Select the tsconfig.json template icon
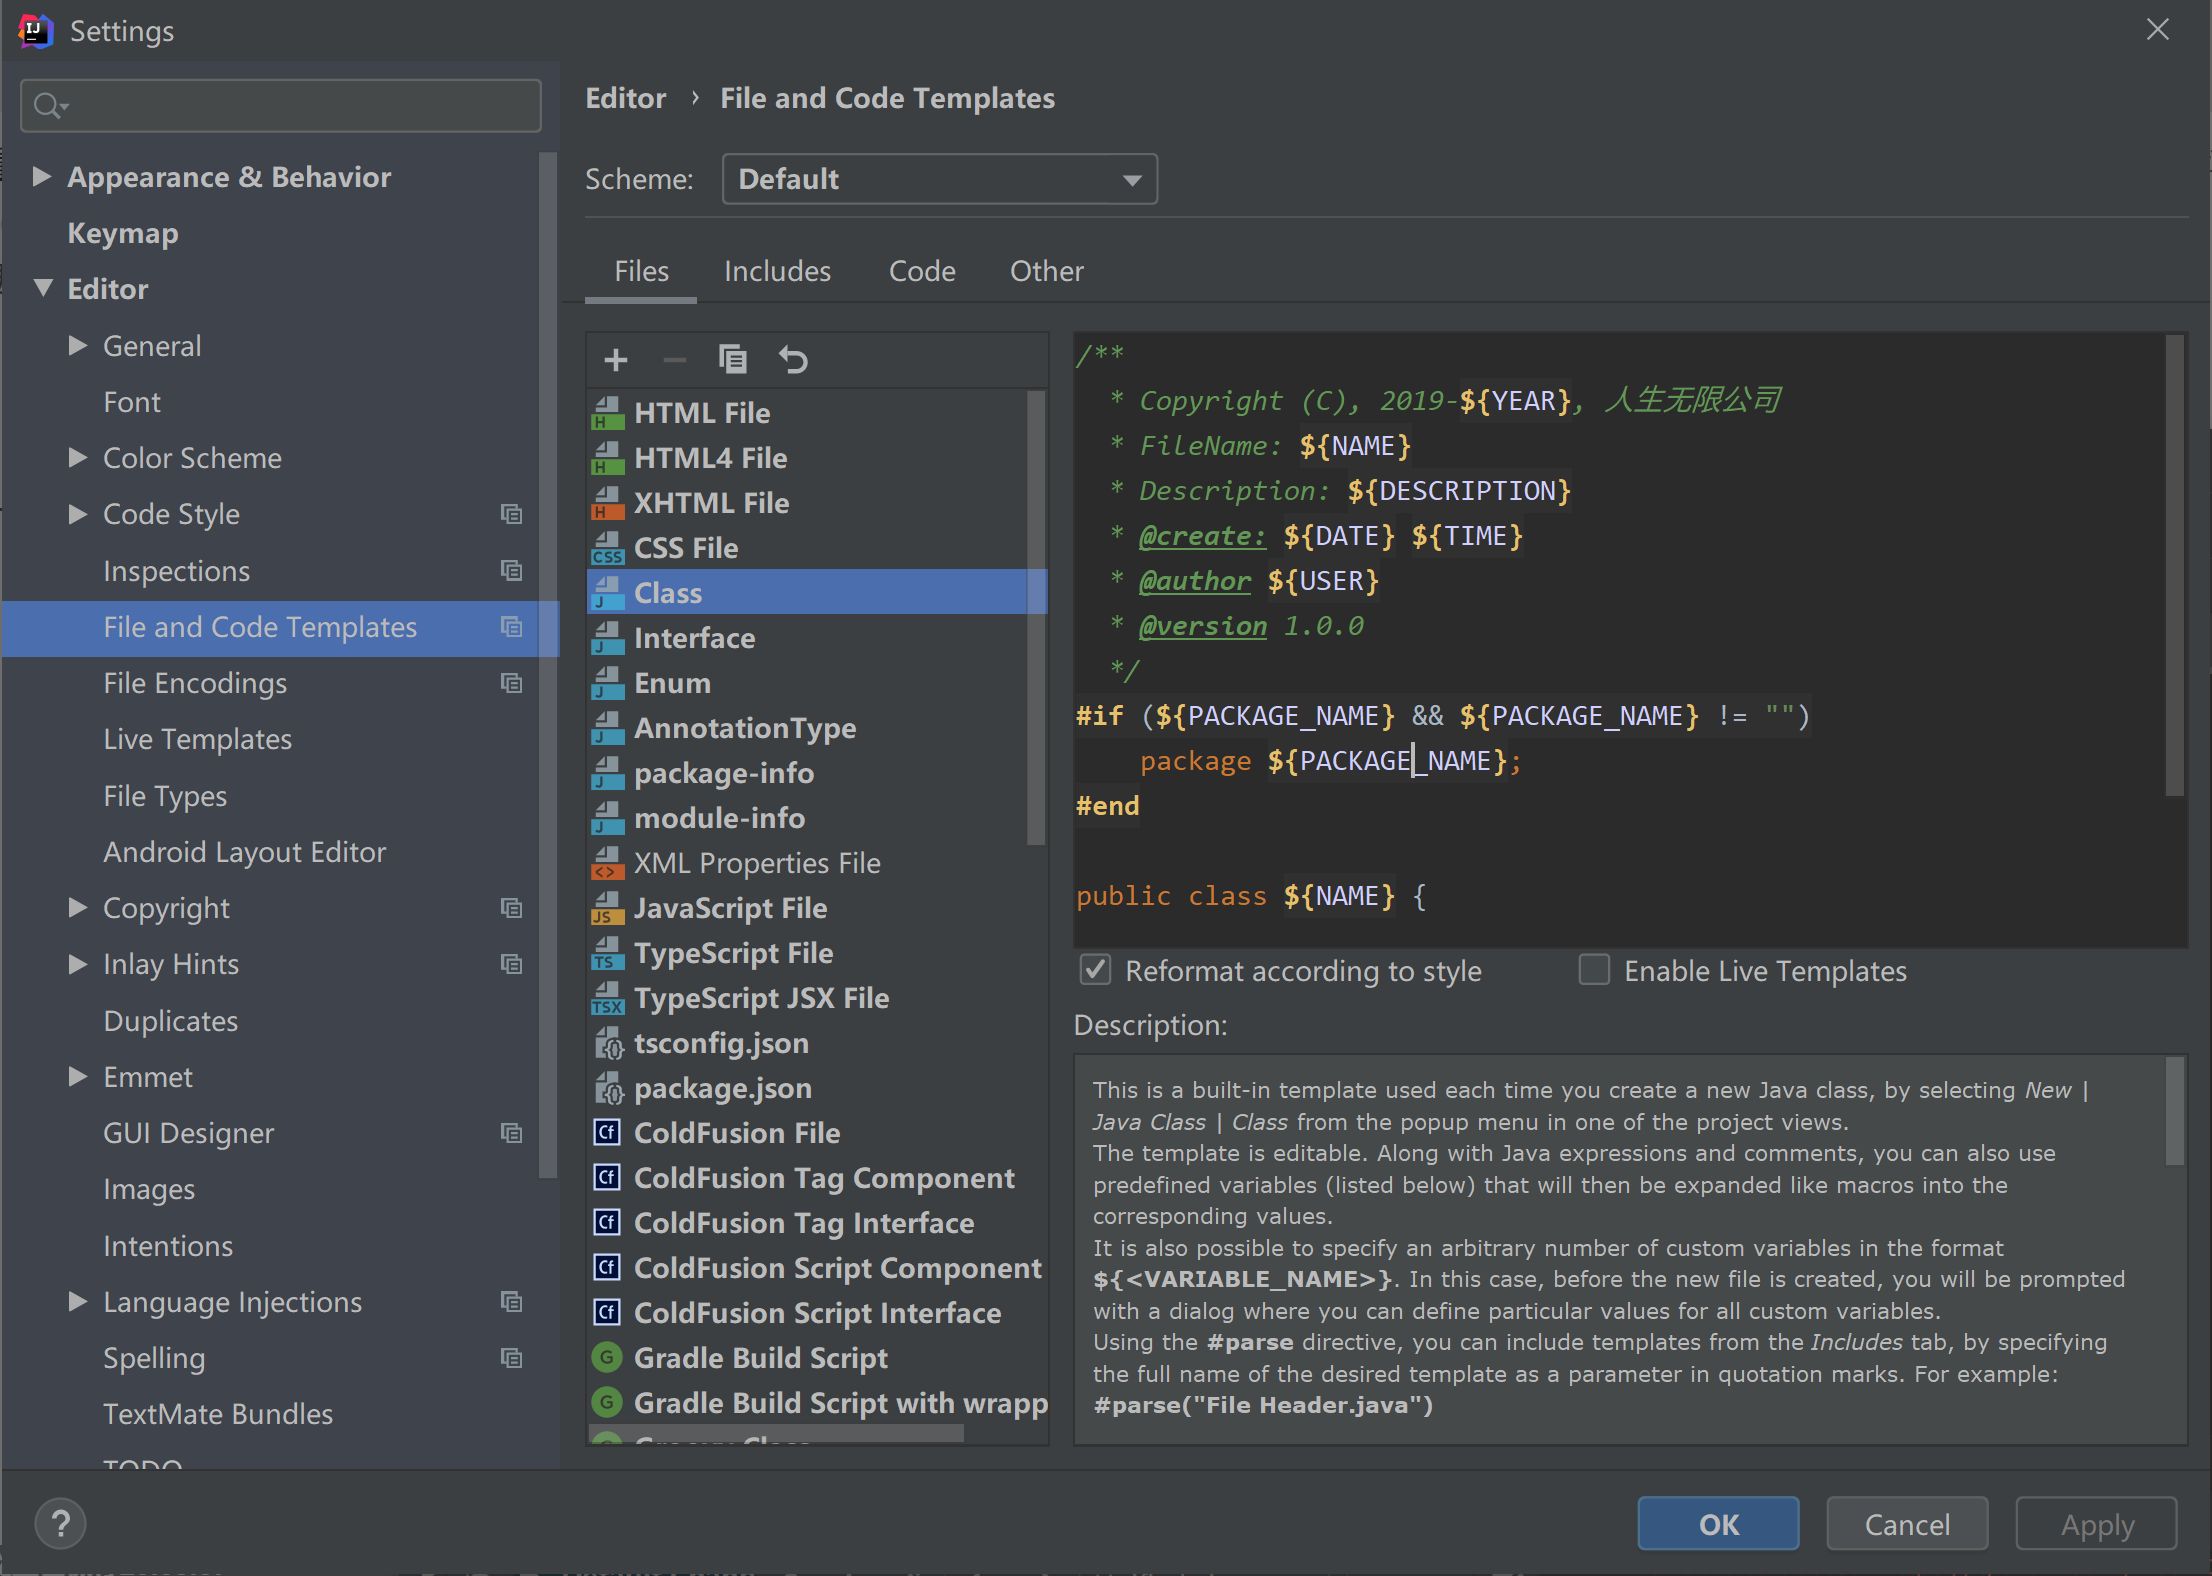 pyautogui.click(x=607, y=1043)
